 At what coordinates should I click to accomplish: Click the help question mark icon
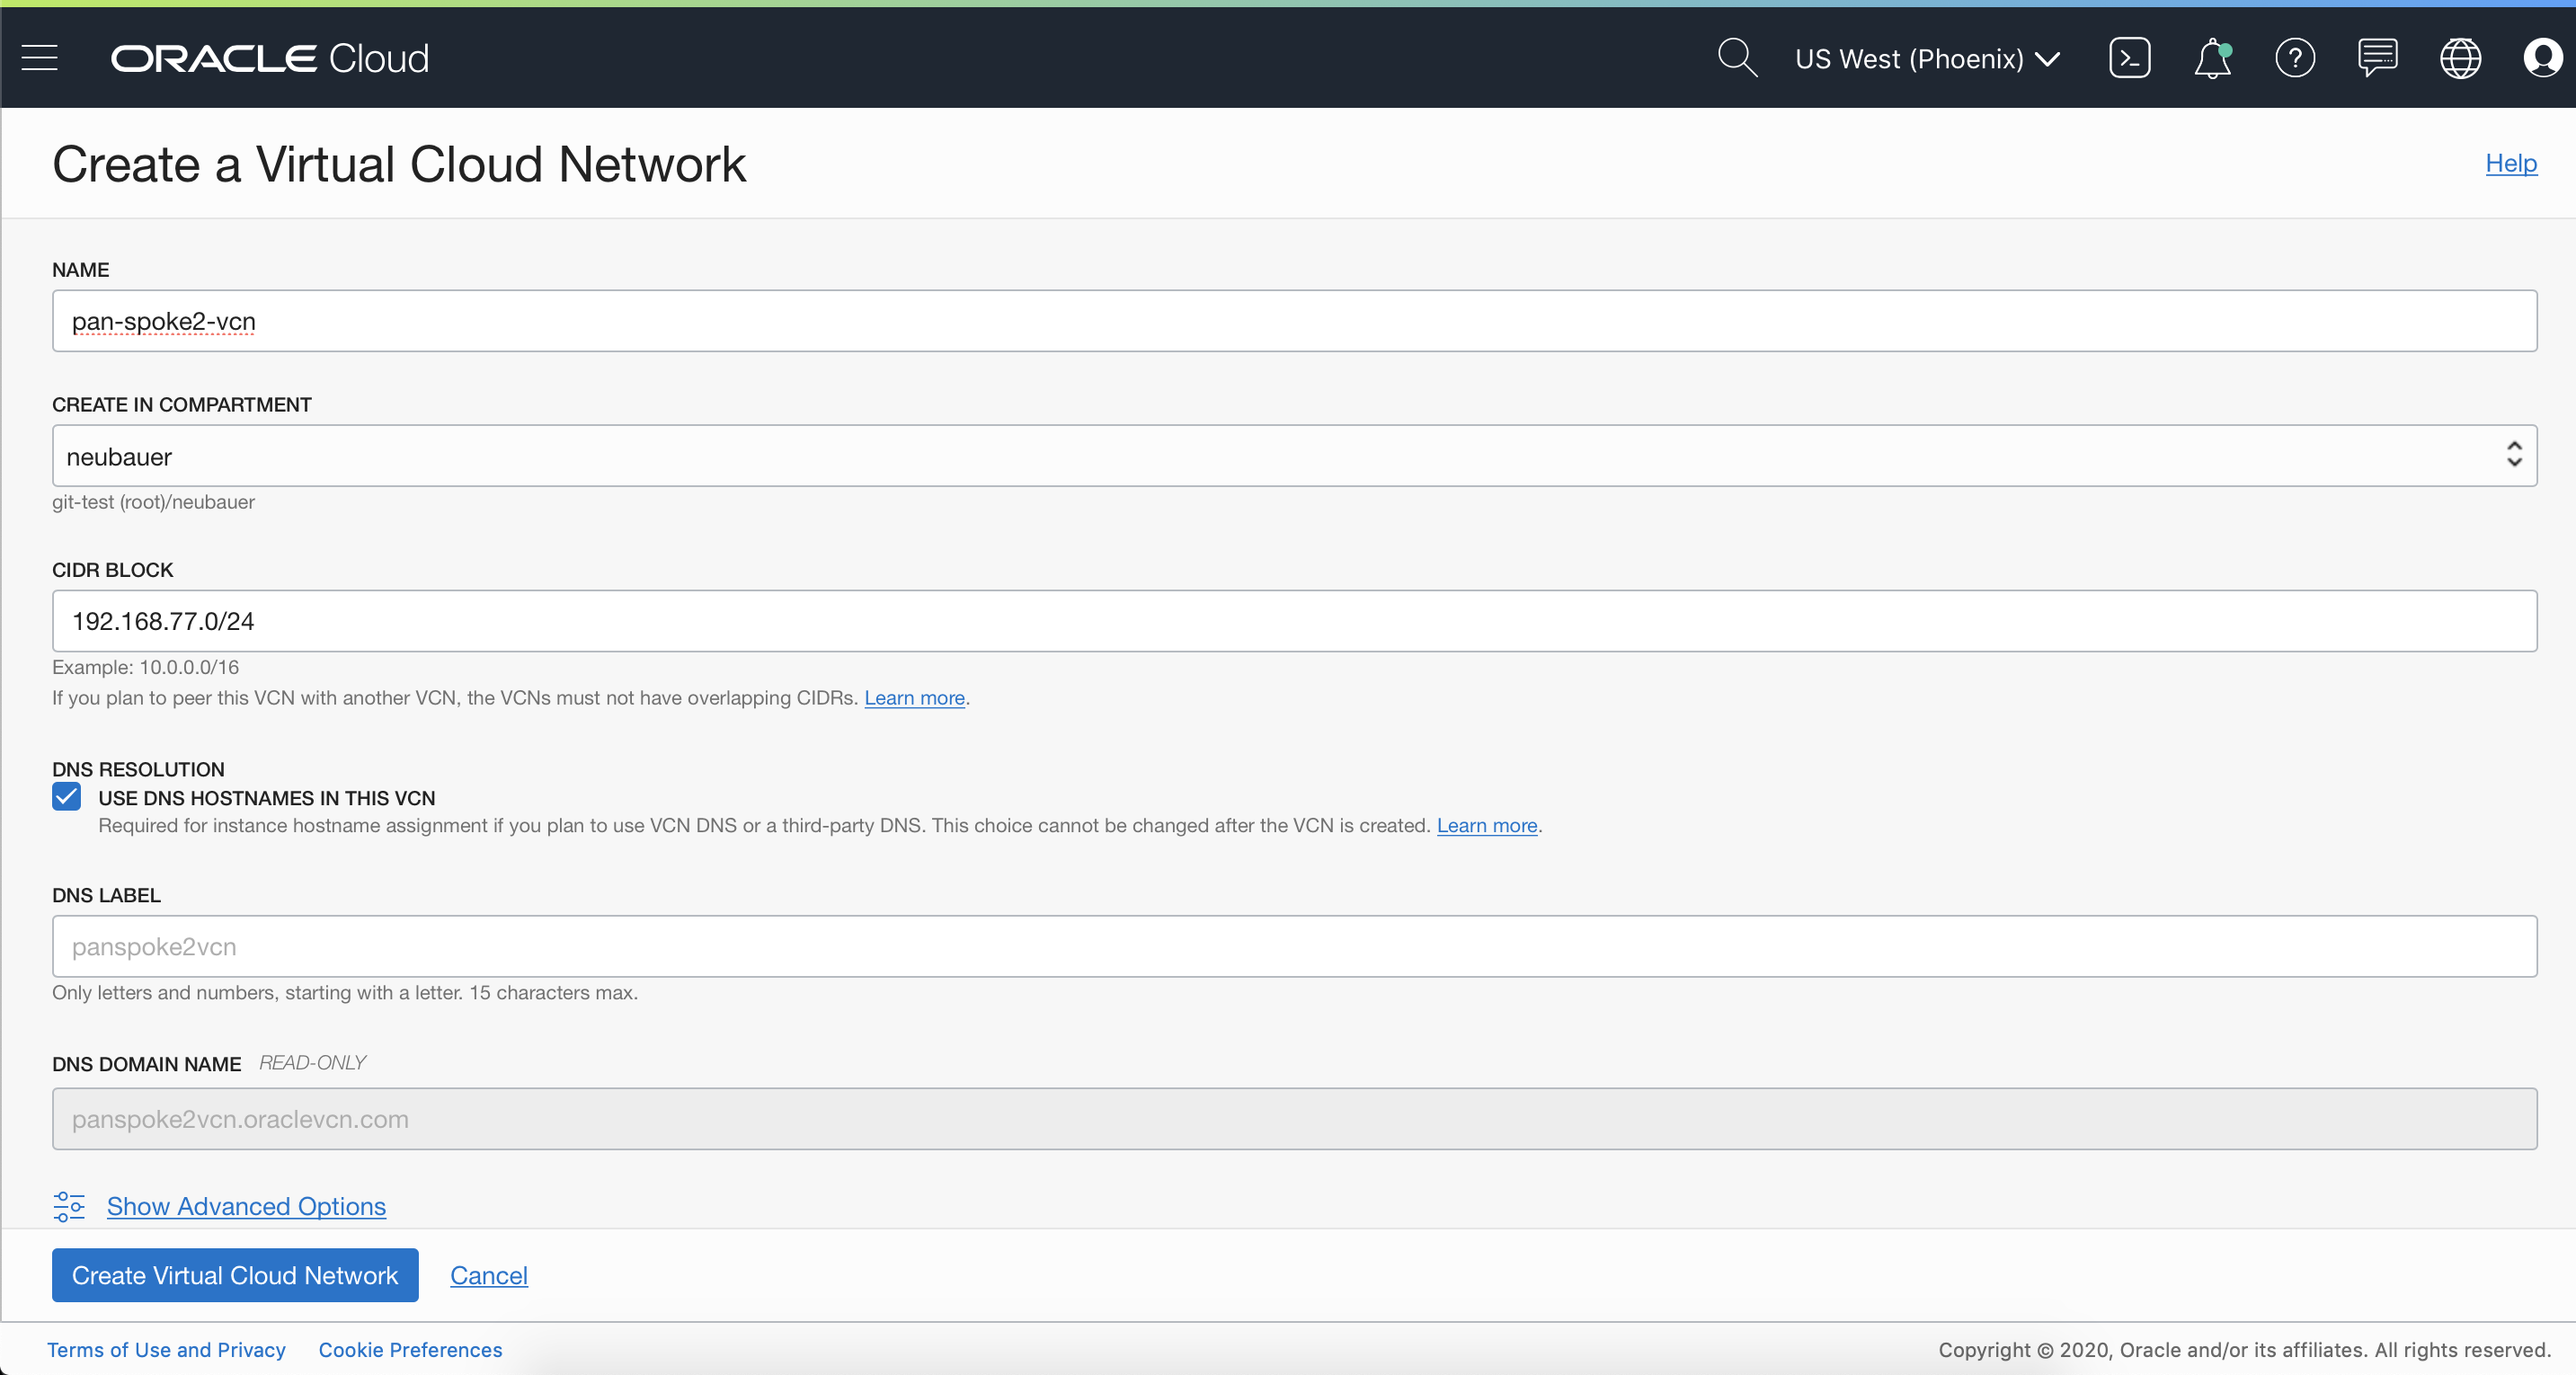(x=2295, y=58)
